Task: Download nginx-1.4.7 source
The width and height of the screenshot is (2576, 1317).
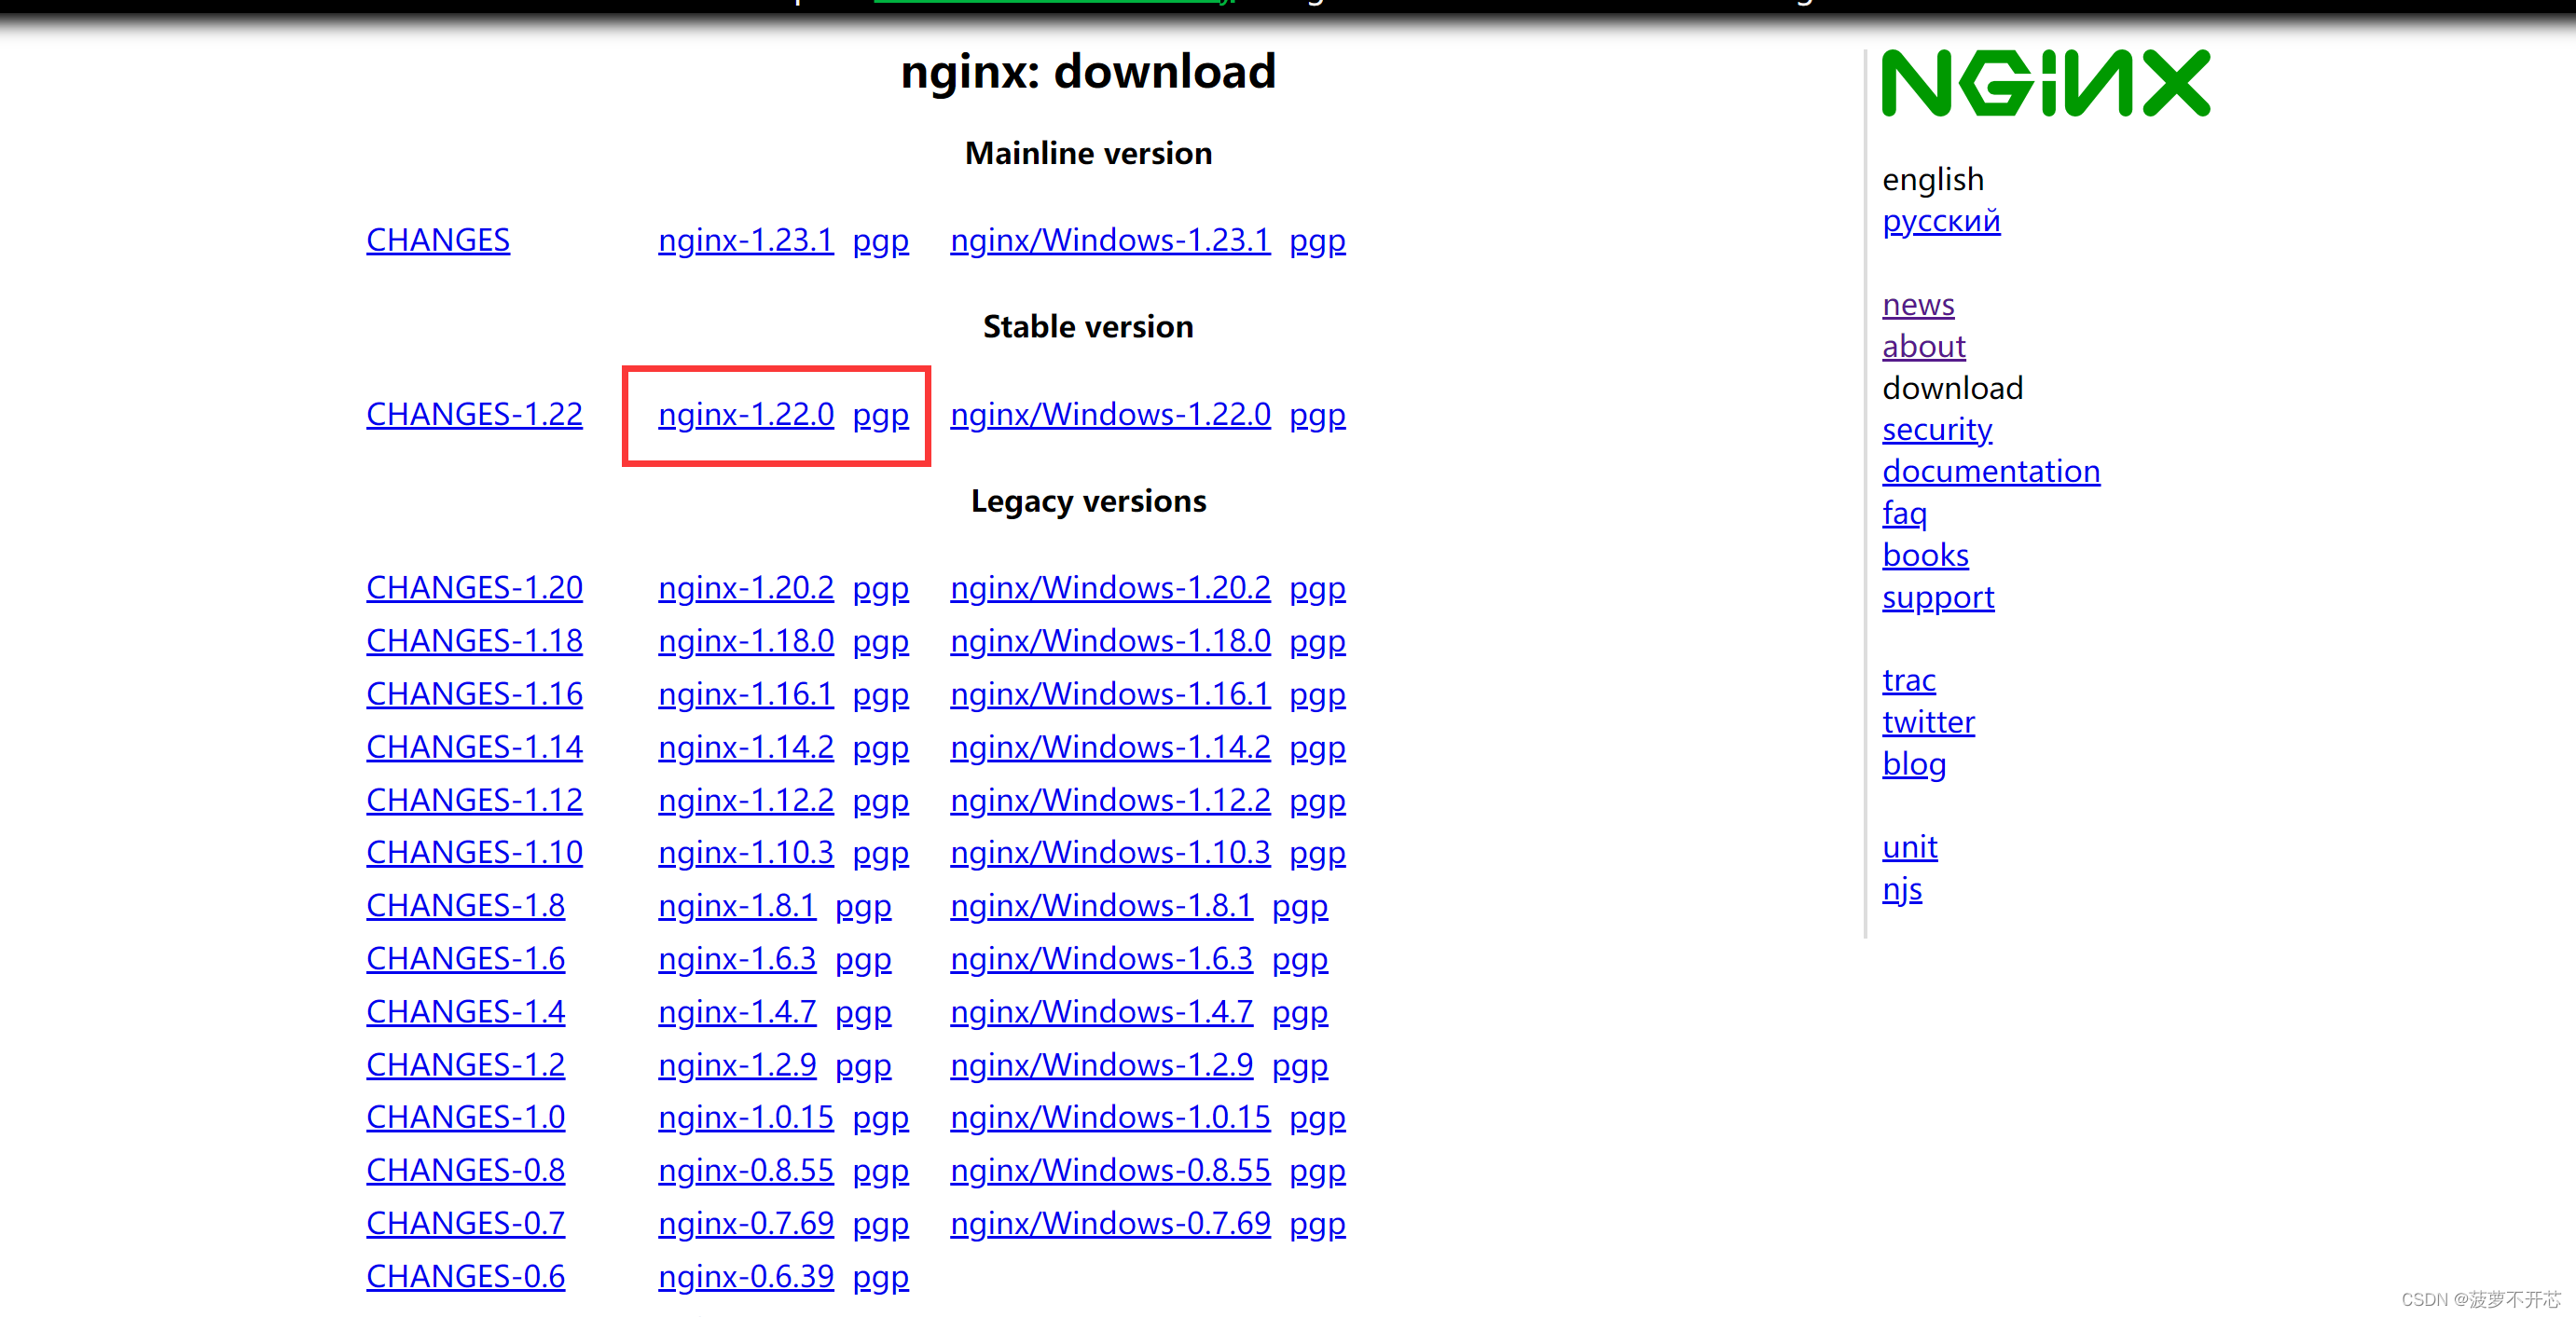Action: point(737,1011)
